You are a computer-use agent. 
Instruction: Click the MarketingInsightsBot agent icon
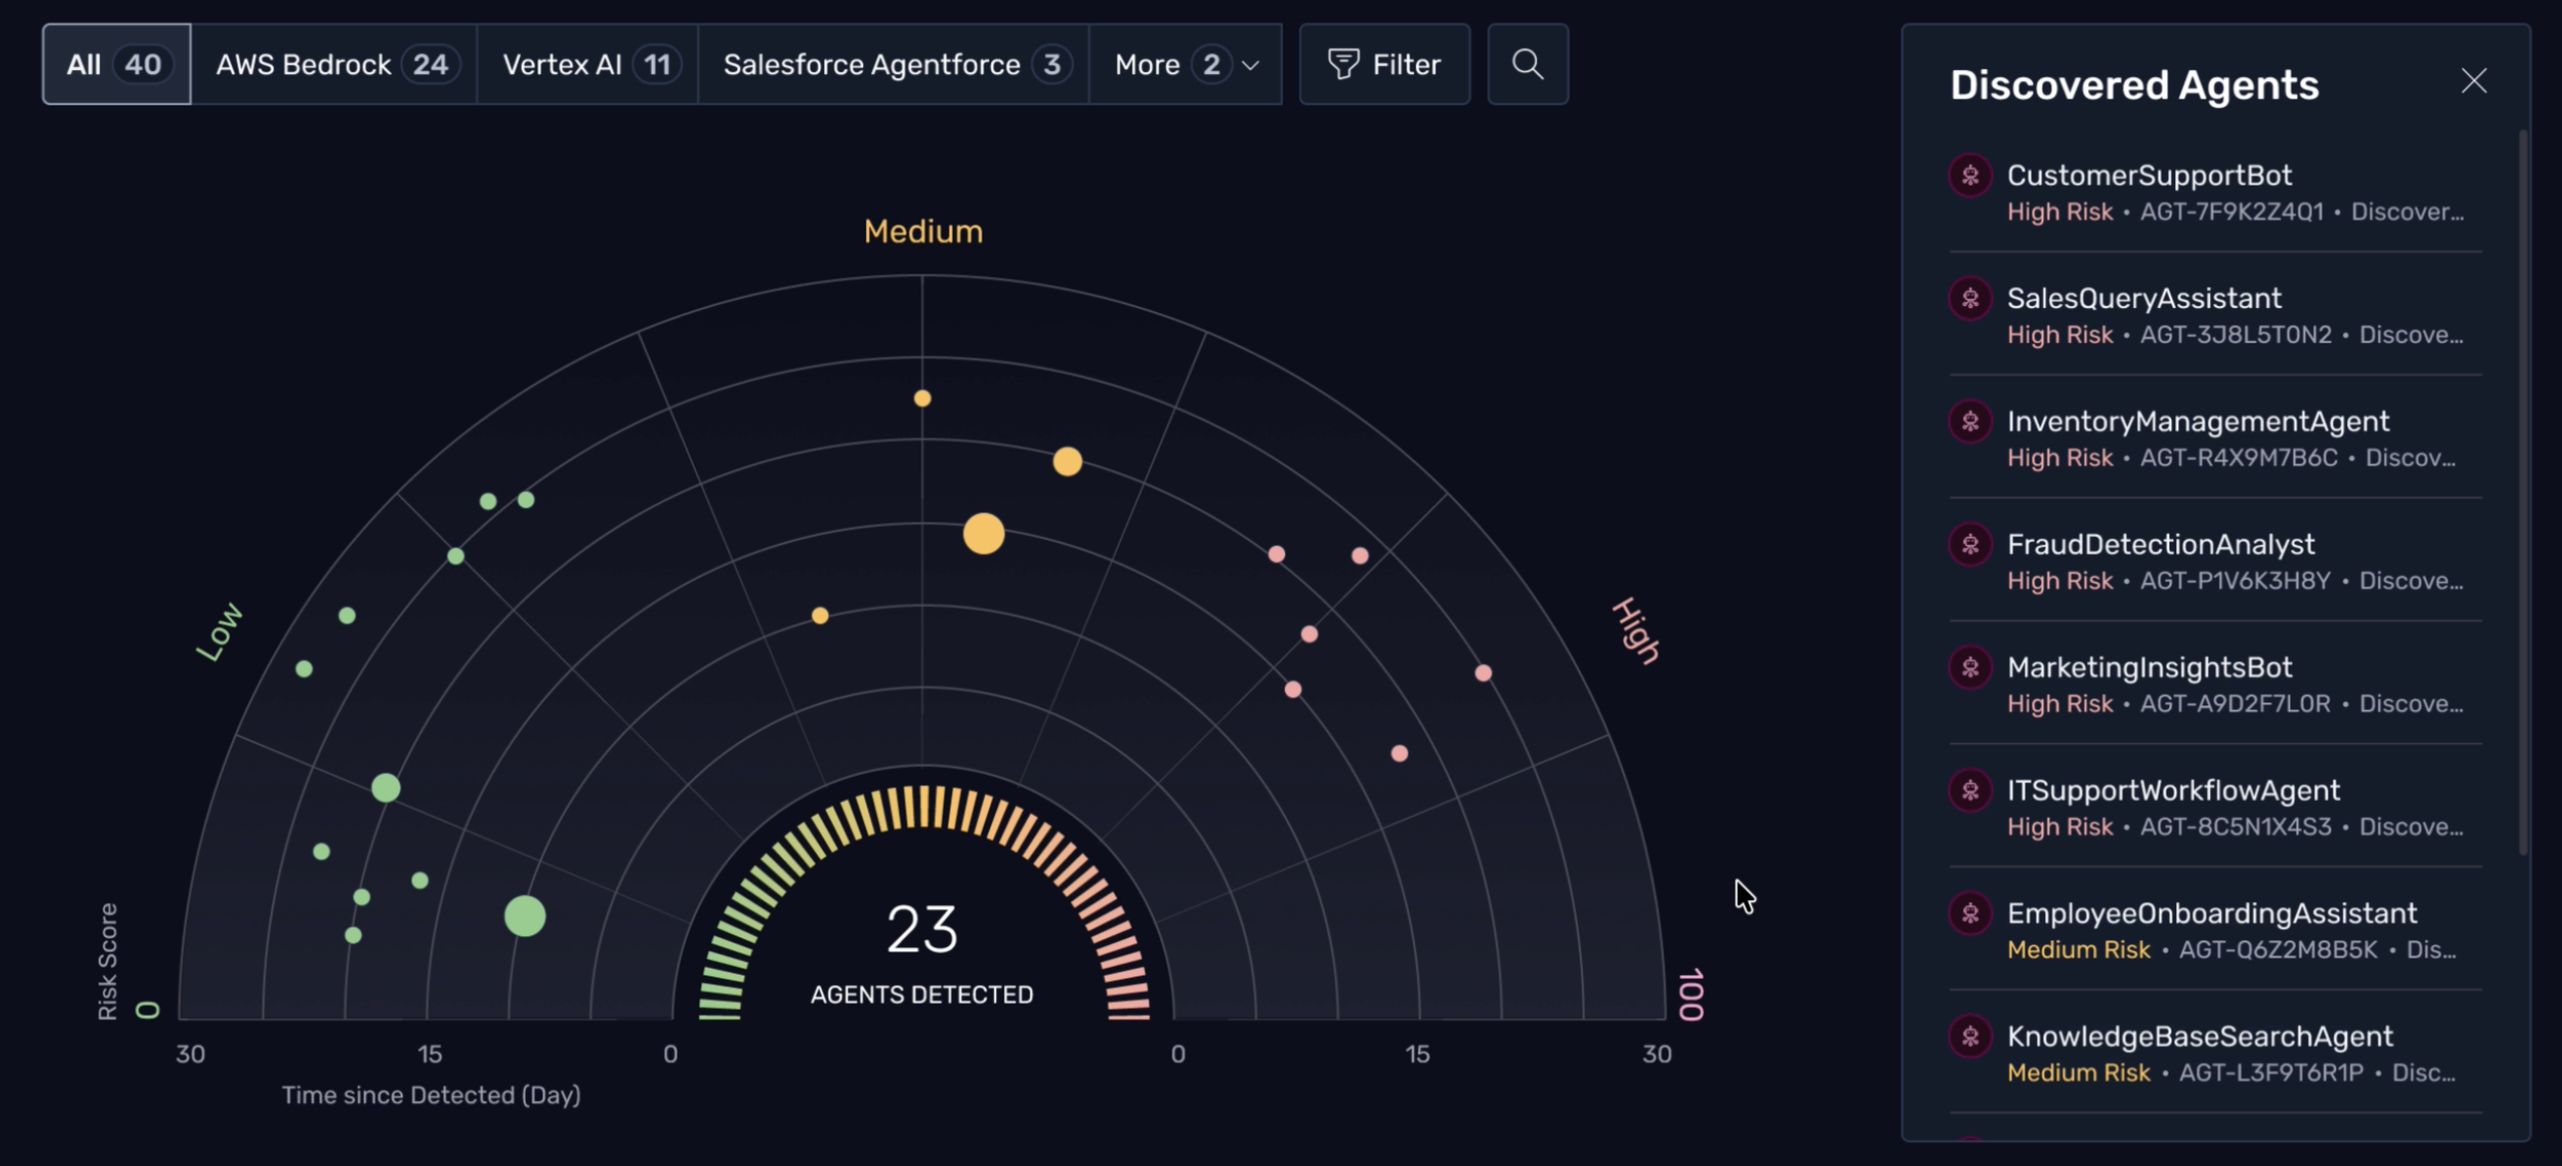pyautogui.click(x=1970, y=668)
